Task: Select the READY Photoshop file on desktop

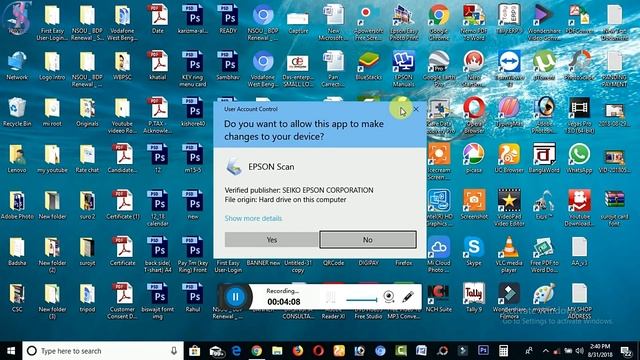Action: tap(228, 19)
